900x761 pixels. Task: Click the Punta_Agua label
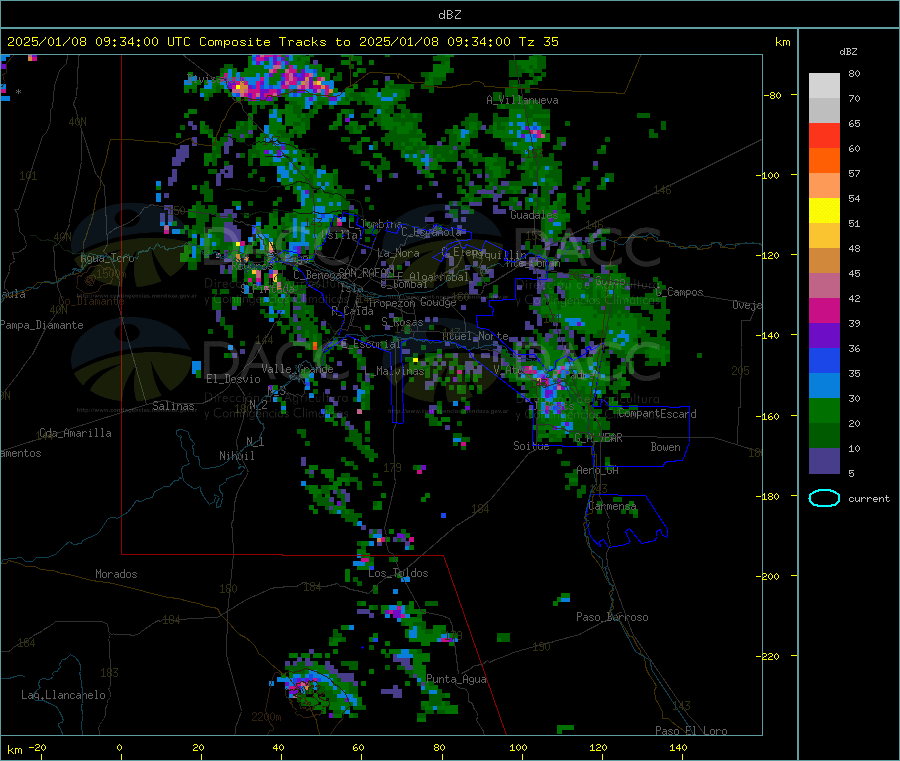click(456, 680)
